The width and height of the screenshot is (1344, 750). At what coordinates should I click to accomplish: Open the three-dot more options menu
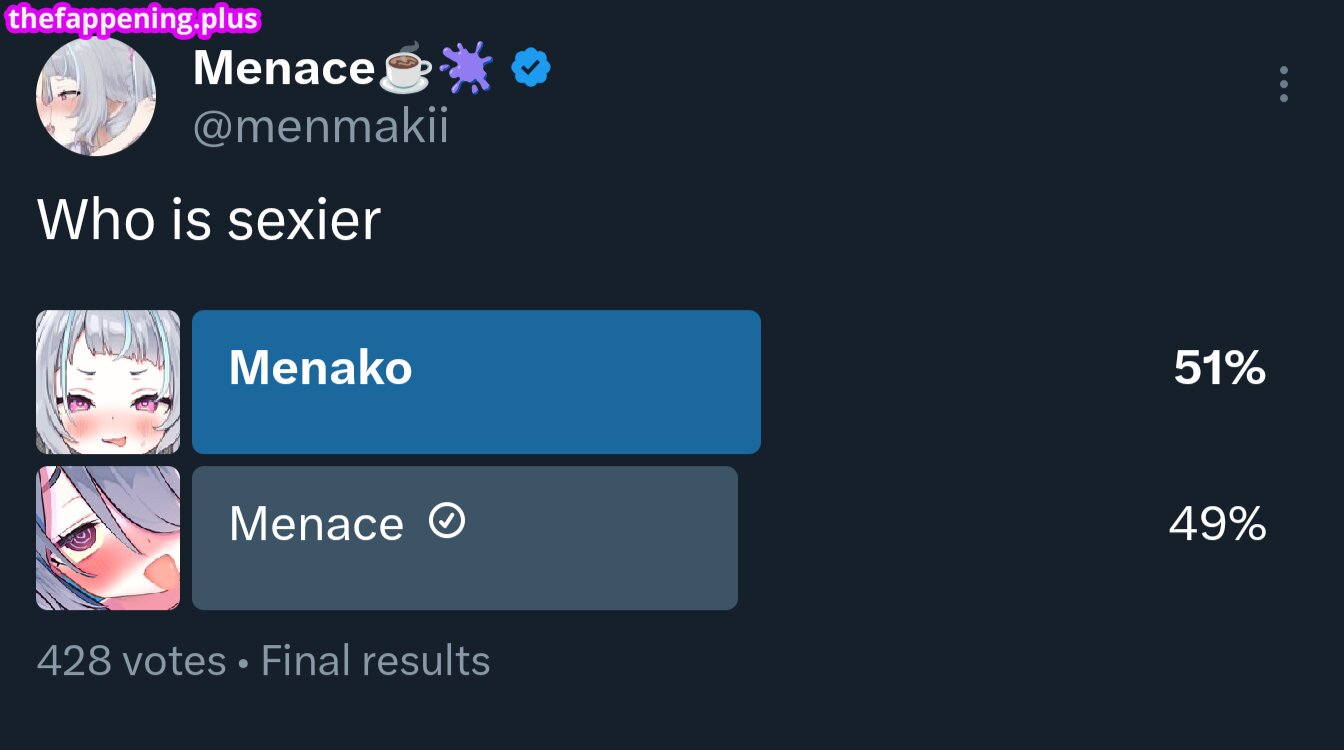[1283, 85]
